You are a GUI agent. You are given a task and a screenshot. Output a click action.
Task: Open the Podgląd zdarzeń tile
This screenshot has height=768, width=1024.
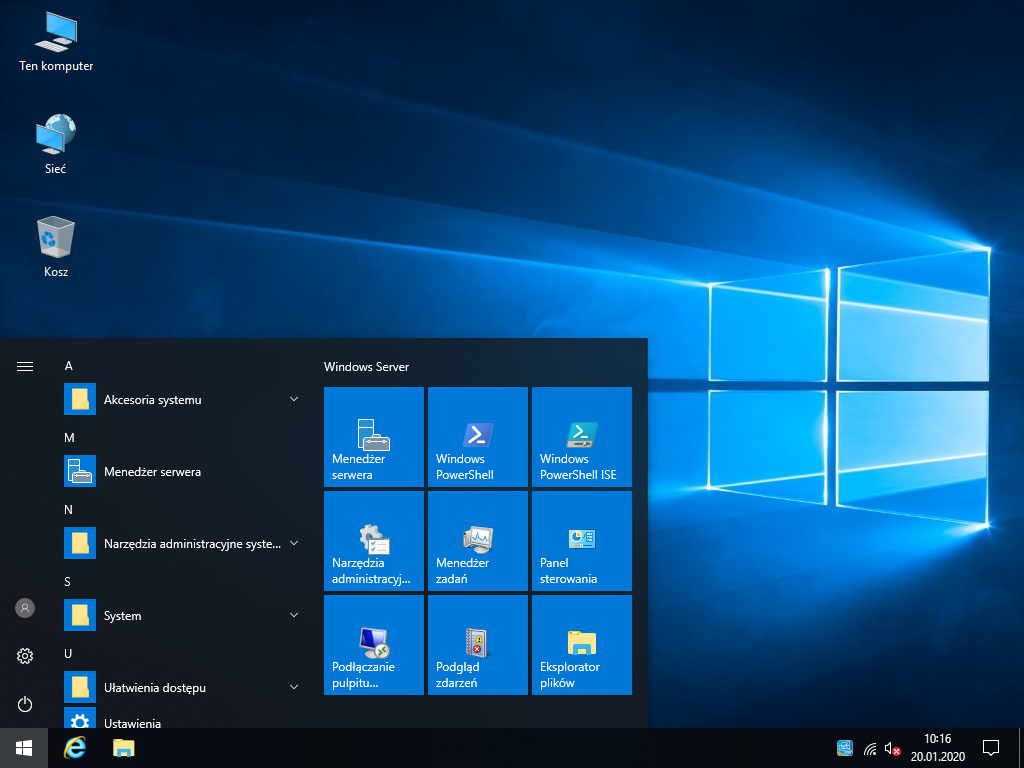(477, 645)
